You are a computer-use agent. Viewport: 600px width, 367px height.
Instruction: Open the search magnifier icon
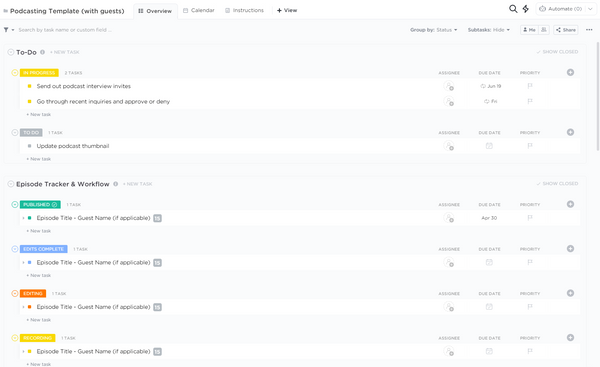pyautogui.click(x=513, y=9)
